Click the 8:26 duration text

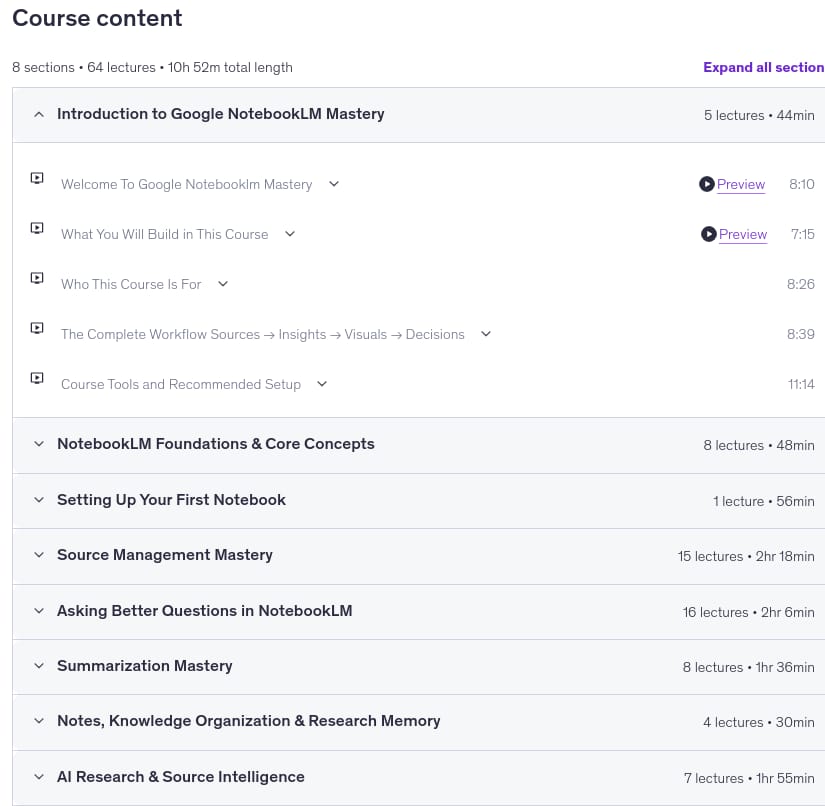[801, 285]
